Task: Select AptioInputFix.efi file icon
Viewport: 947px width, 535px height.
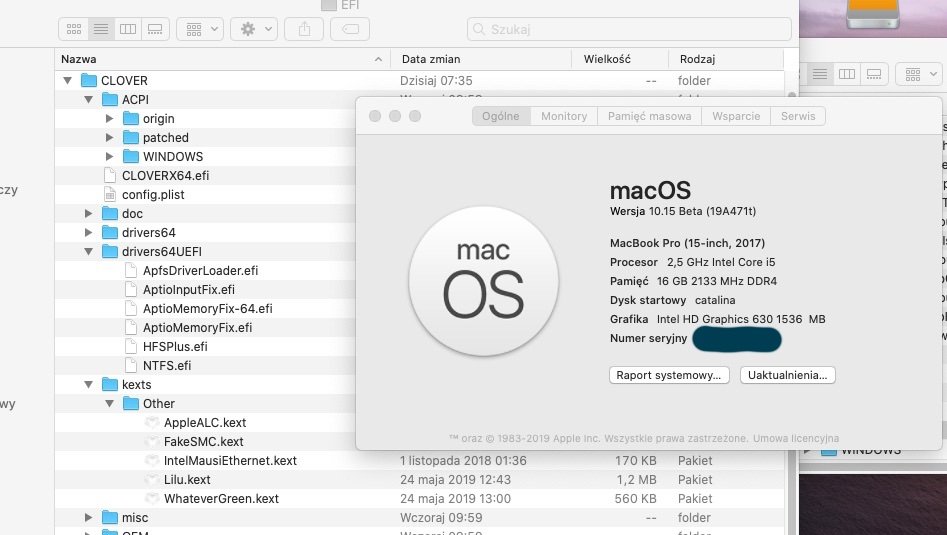Action: point(130,290)
